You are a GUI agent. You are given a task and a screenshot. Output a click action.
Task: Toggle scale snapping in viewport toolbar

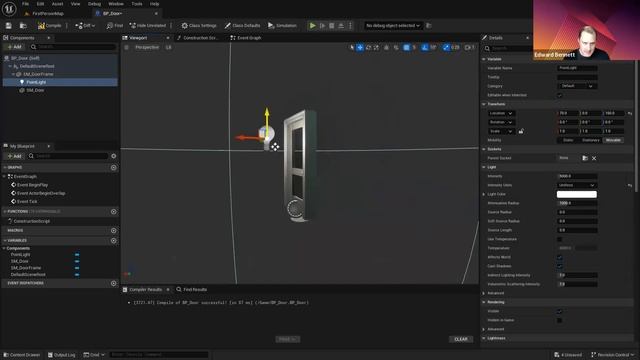click(446, 48)
